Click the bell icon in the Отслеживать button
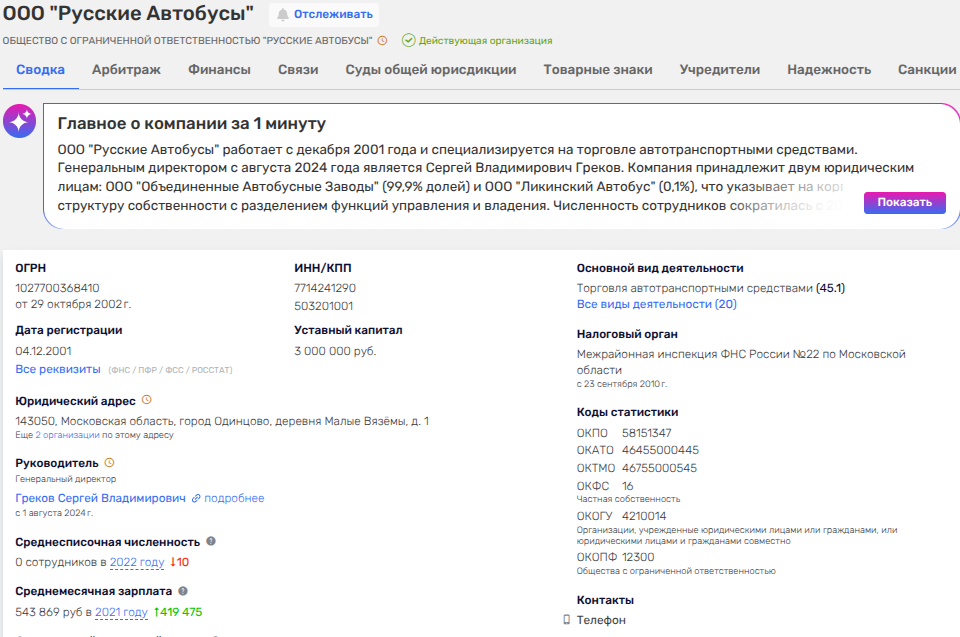The height and width of the screenshot is (637, 960). [x=283, y=15]
